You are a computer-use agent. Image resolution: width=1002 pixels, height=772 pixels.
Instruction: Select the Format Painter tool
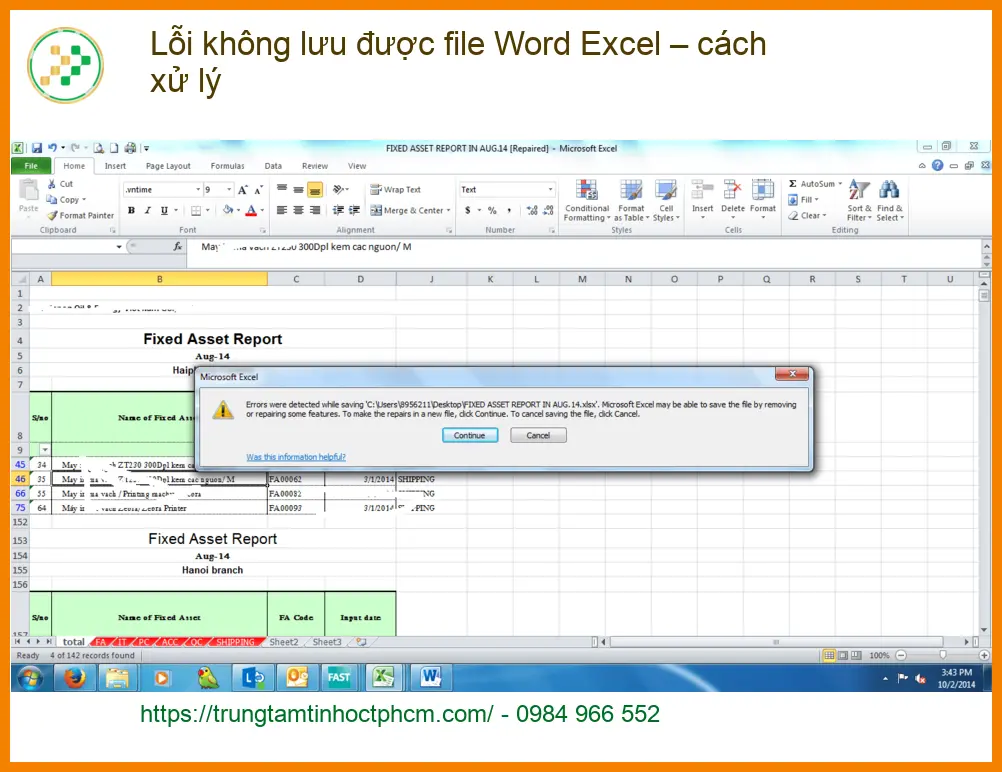(x=81, y=215)
